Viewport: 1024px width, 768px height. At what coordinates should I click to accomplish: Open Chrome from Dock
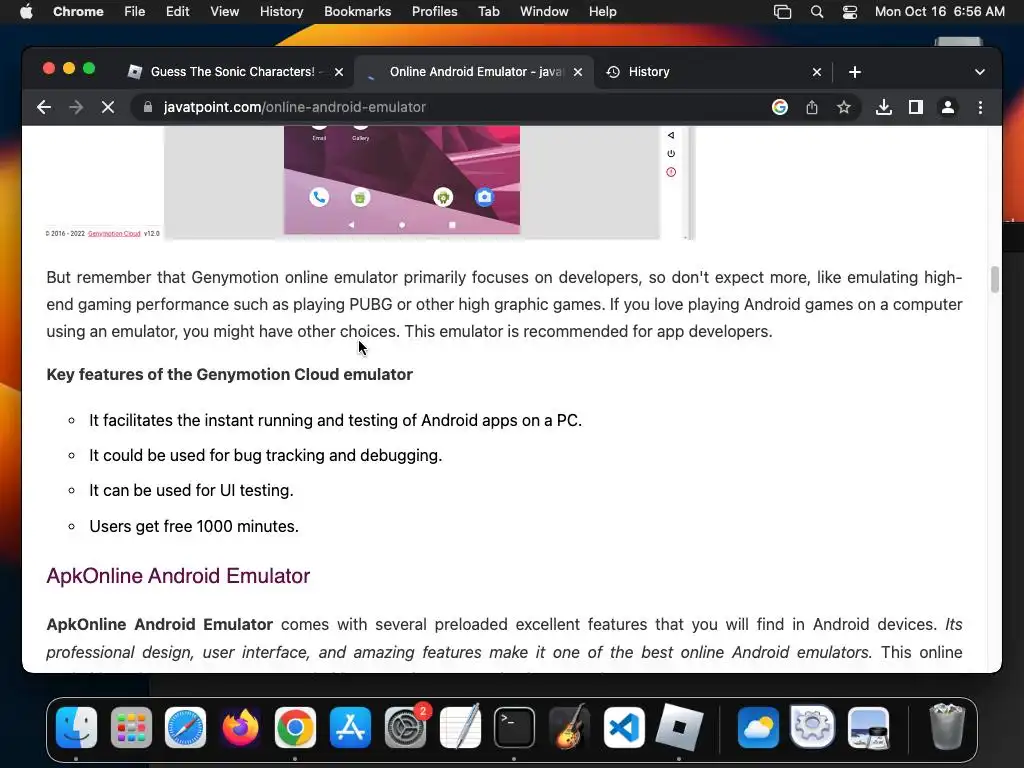click(295, 728)
